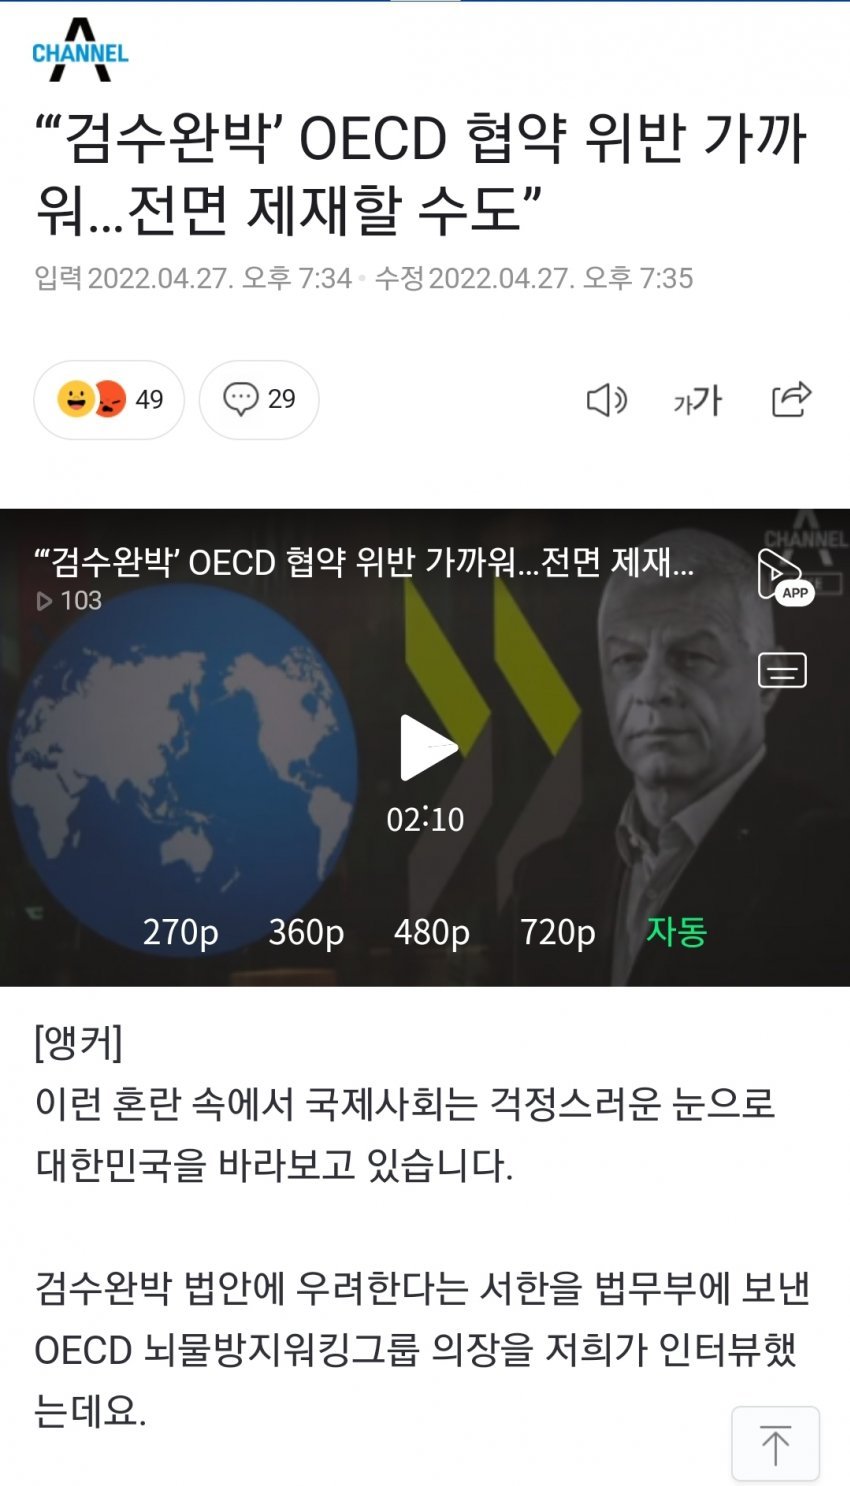Select 270p video quality
Image resolution: width=850 pixels, height=1486 pixels.
coord(180,932)
